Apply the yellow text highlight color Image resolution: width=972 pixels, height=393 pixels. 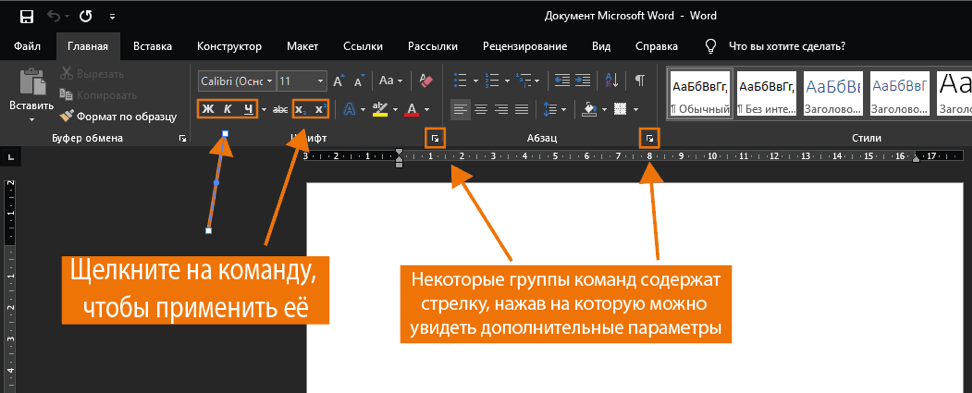(x=379, y=110)
